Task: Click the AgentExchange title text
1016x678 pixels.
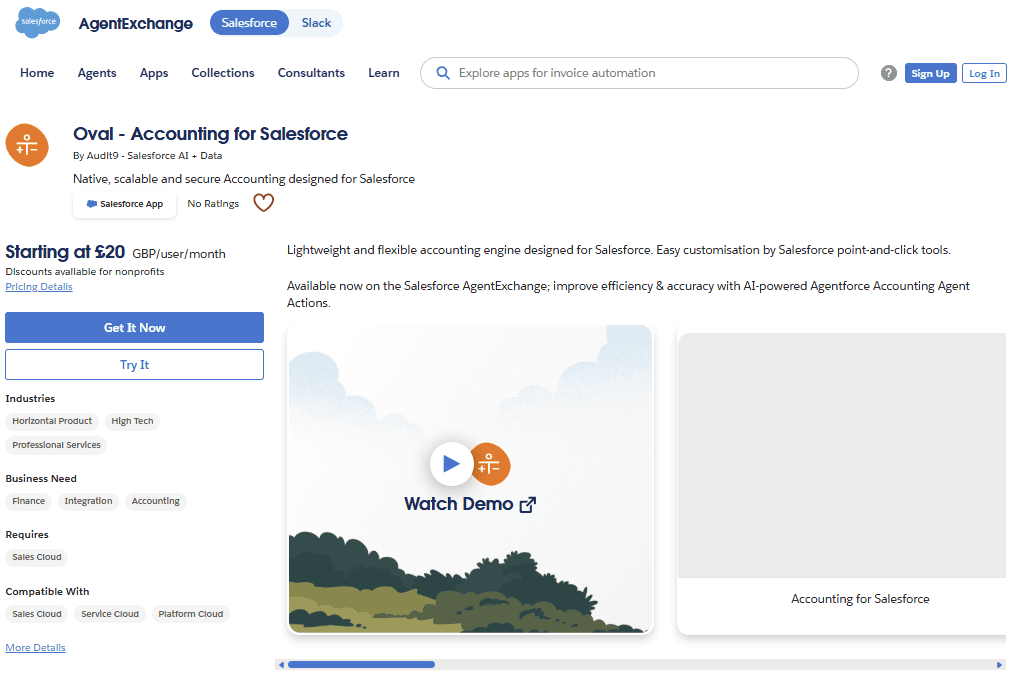Action: pyautogui.click(x=135, y=23)
